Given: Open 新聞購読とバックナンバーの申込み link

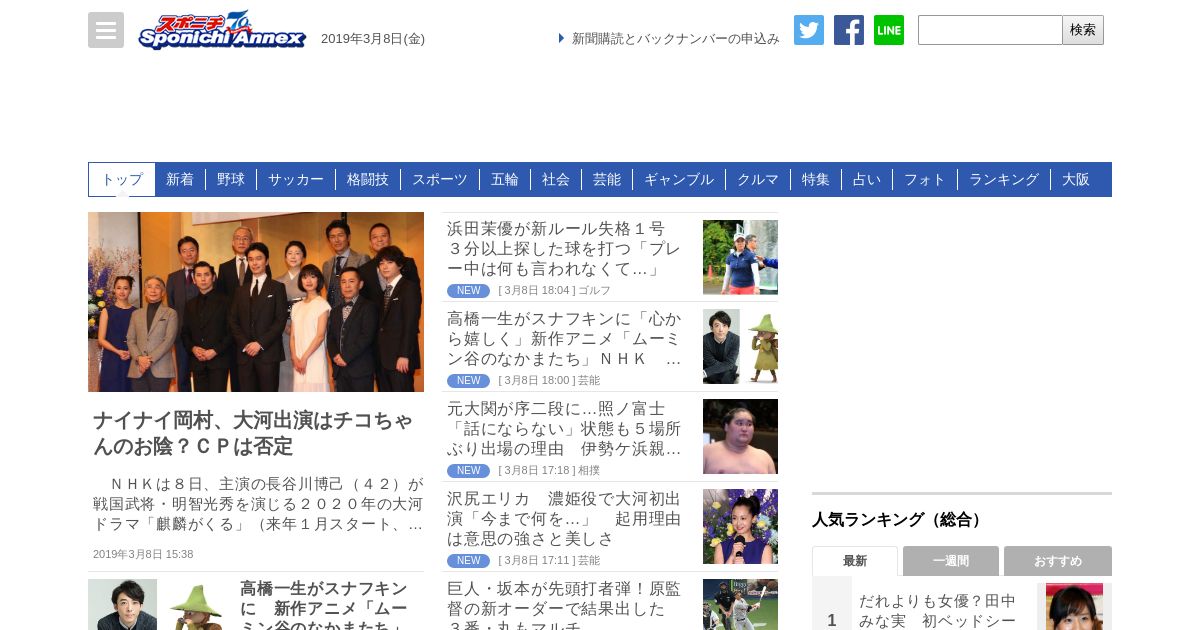Looking at the screenshot, I should point(675,38).
